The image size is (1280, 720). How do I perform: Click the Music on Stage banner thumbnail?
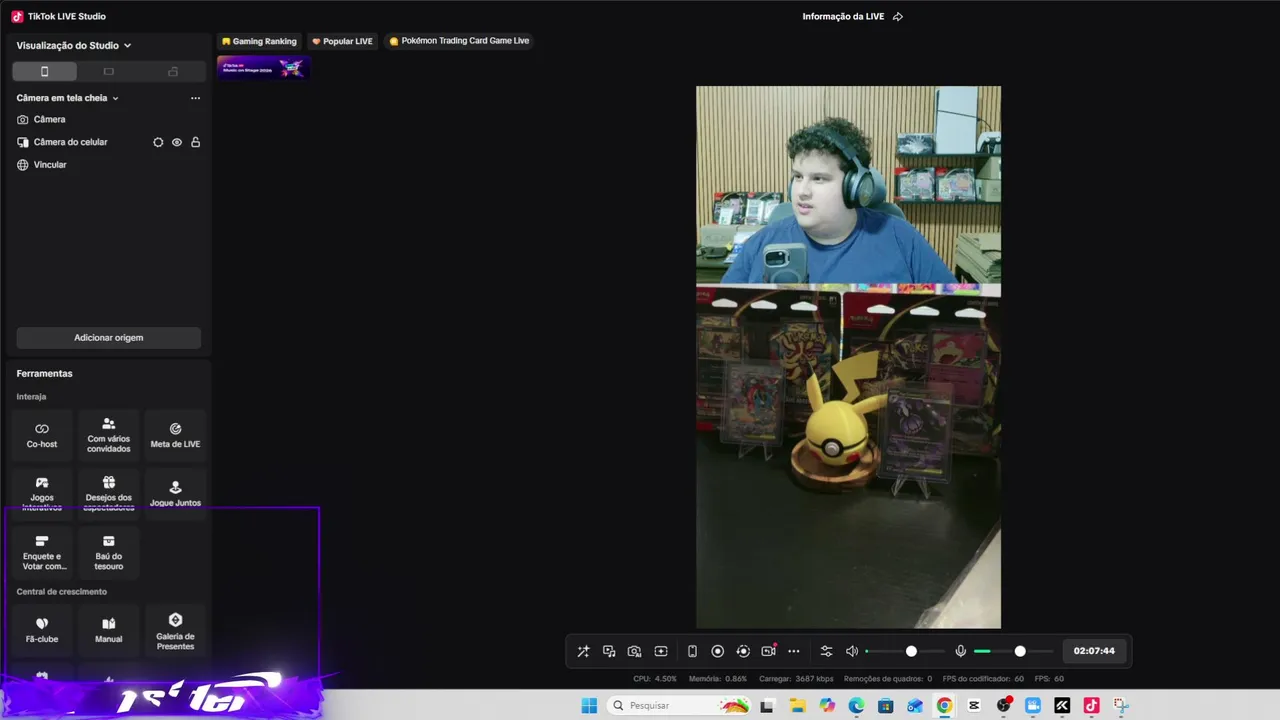point(263,67)
